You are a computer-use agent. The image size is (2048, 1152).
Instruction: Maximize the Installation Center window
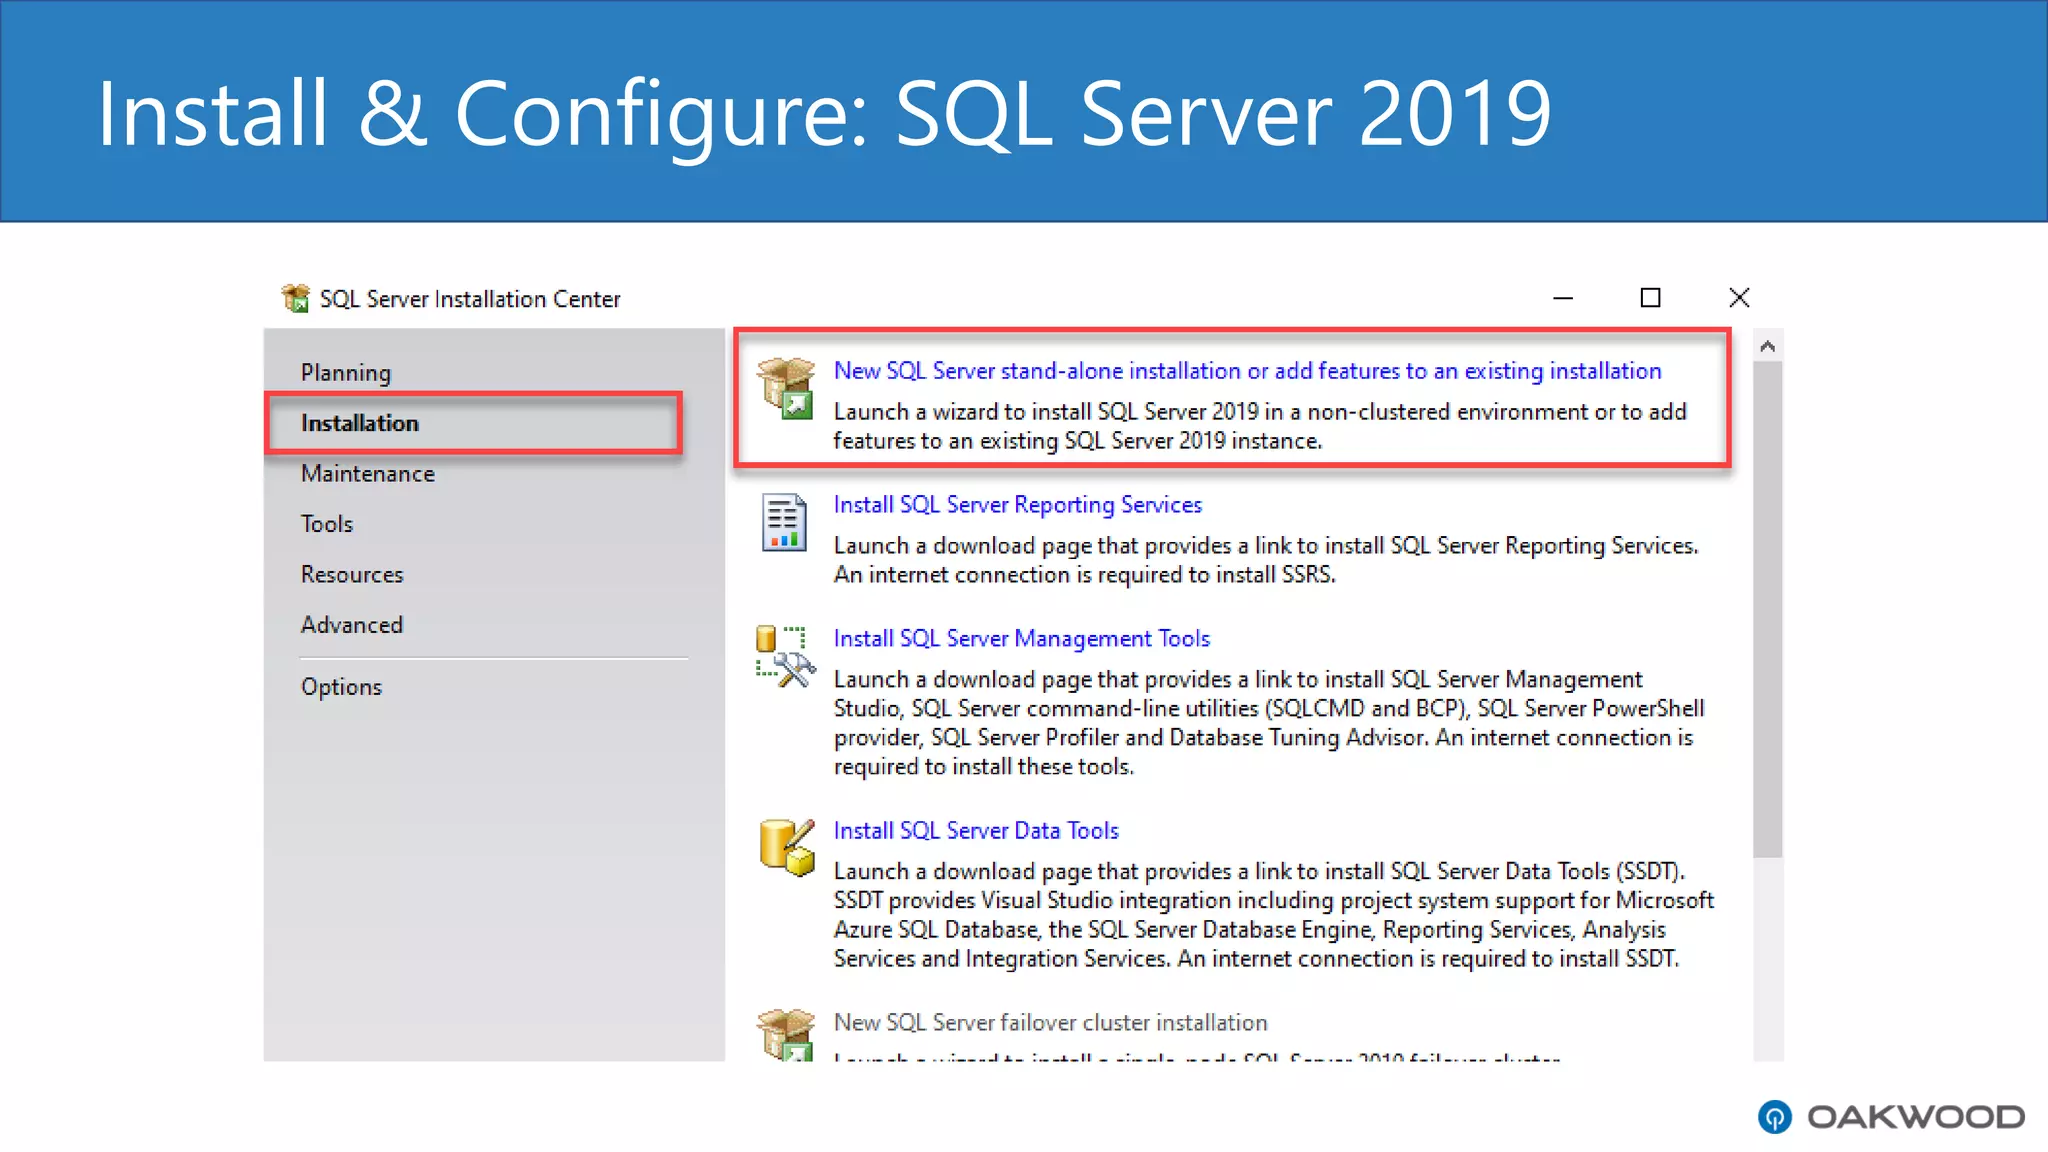coord(1650,298)
